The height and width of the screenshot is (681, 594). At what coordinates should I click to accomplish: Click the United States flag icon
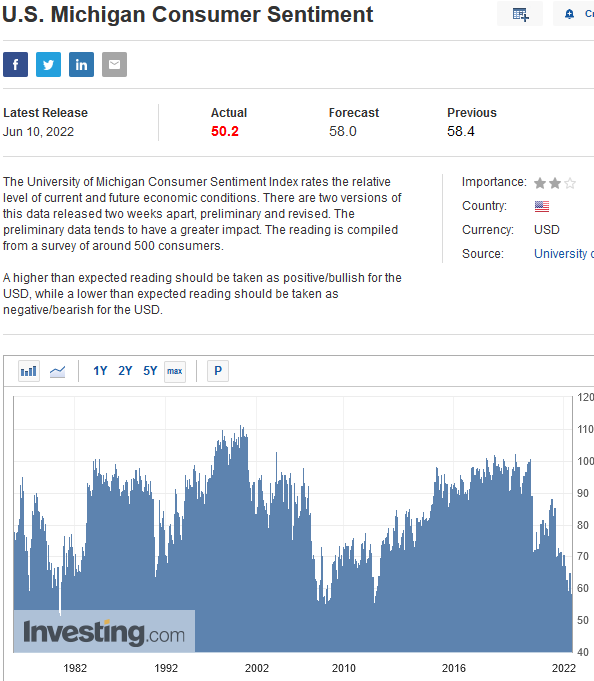coord(542,206)
